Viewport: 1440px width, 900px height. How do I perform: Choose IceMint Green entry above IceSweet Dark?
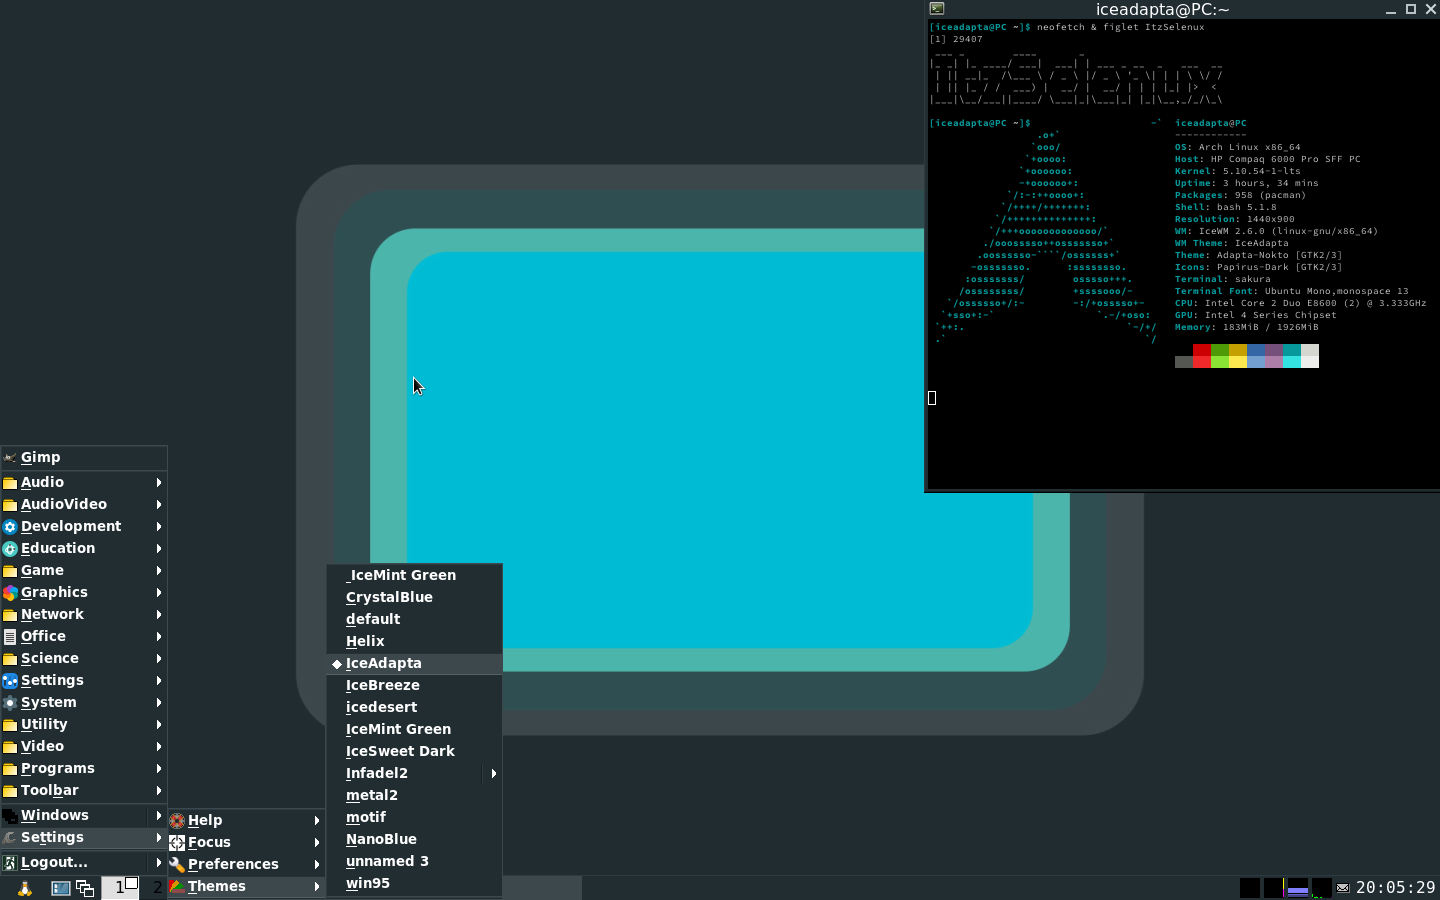tap(414, 729)
